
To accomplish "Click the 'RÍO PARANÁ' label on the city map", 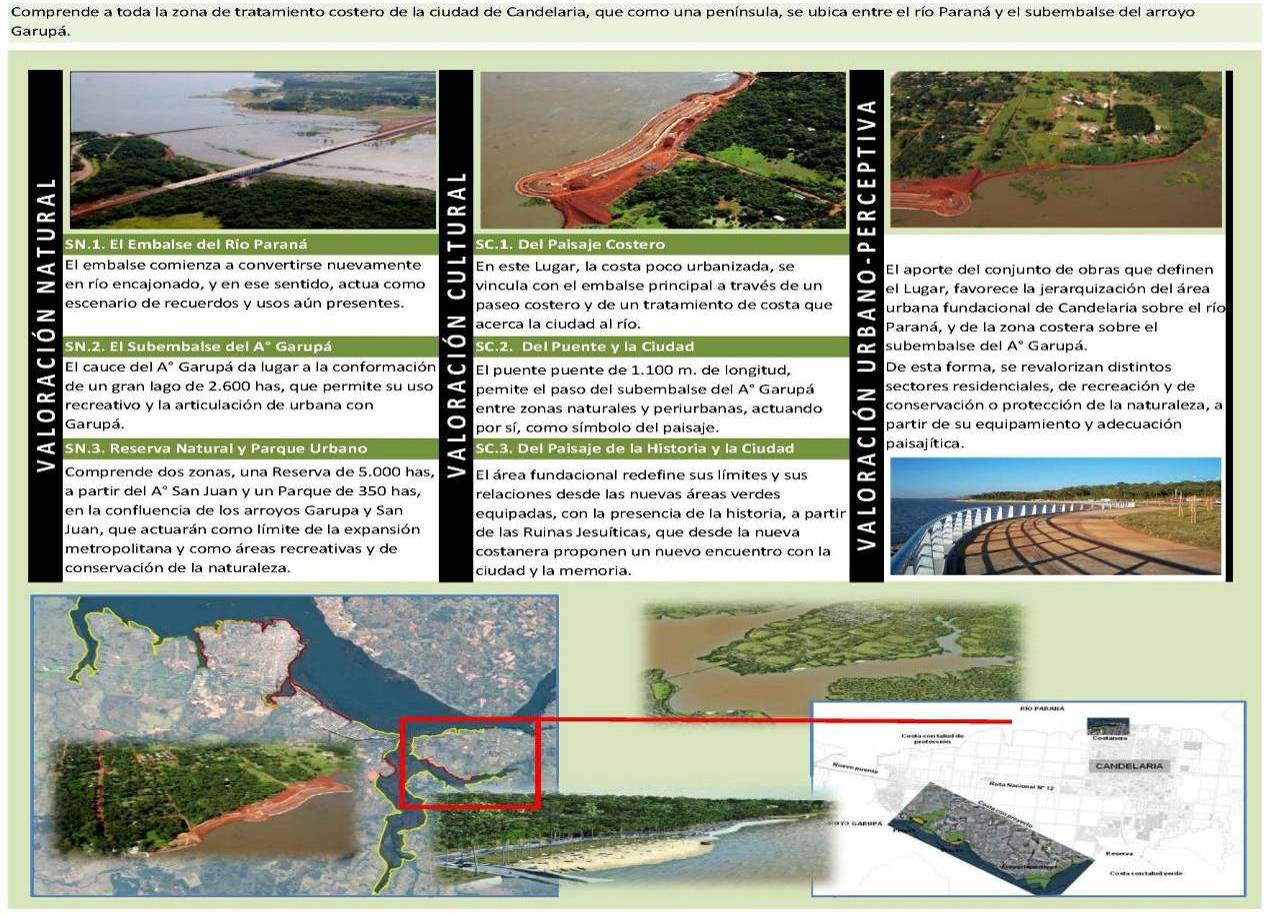I will pyautogui.click(x=1041, y=708).
